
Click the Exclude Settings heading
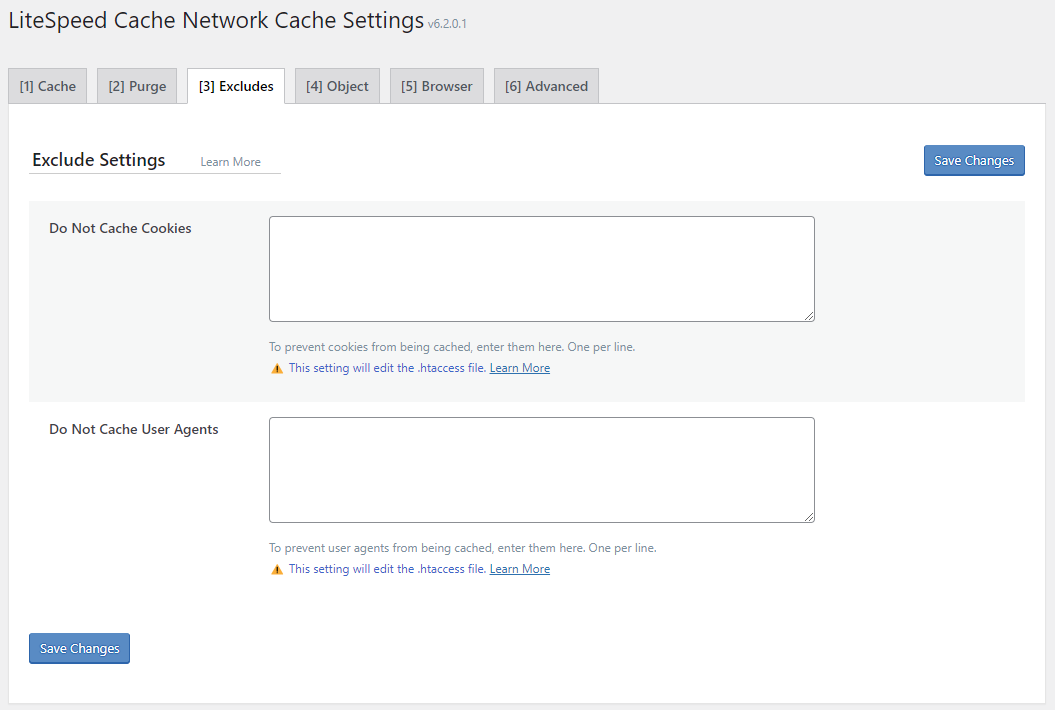(99, 159)
